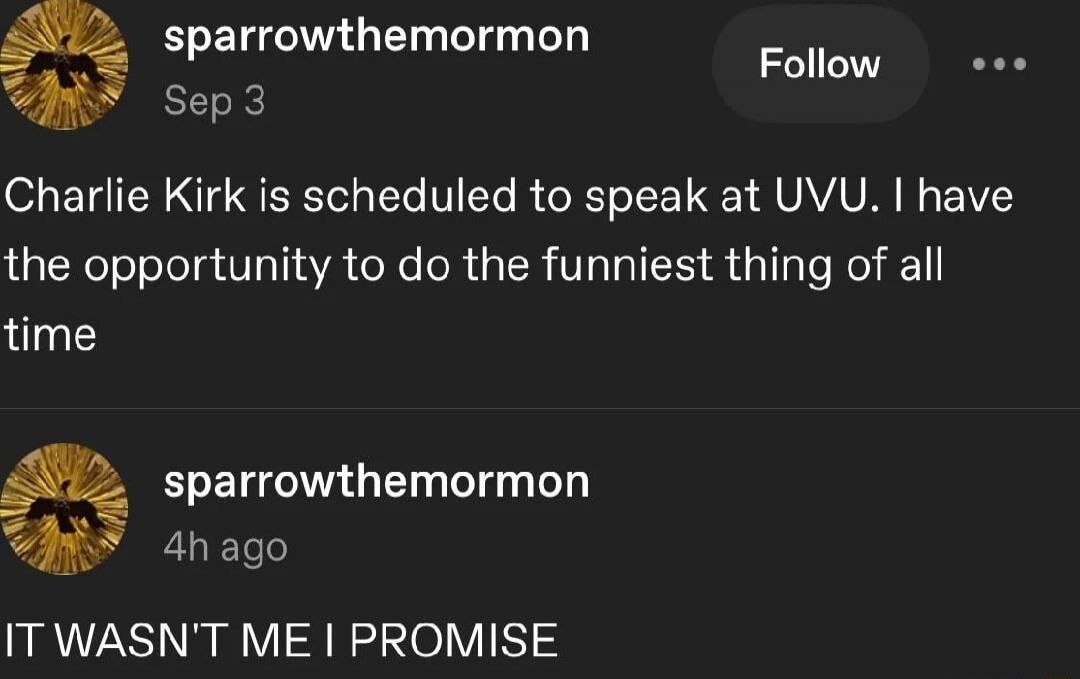Open the Charlie Kirk UVU post text

508,265
